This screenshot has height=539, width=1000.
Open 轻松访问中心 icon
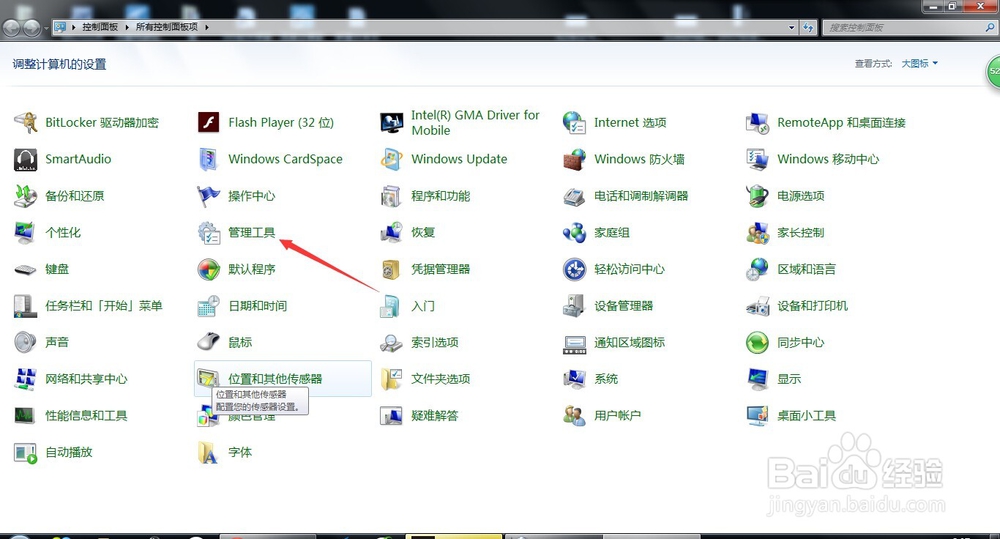coord(574,269)
